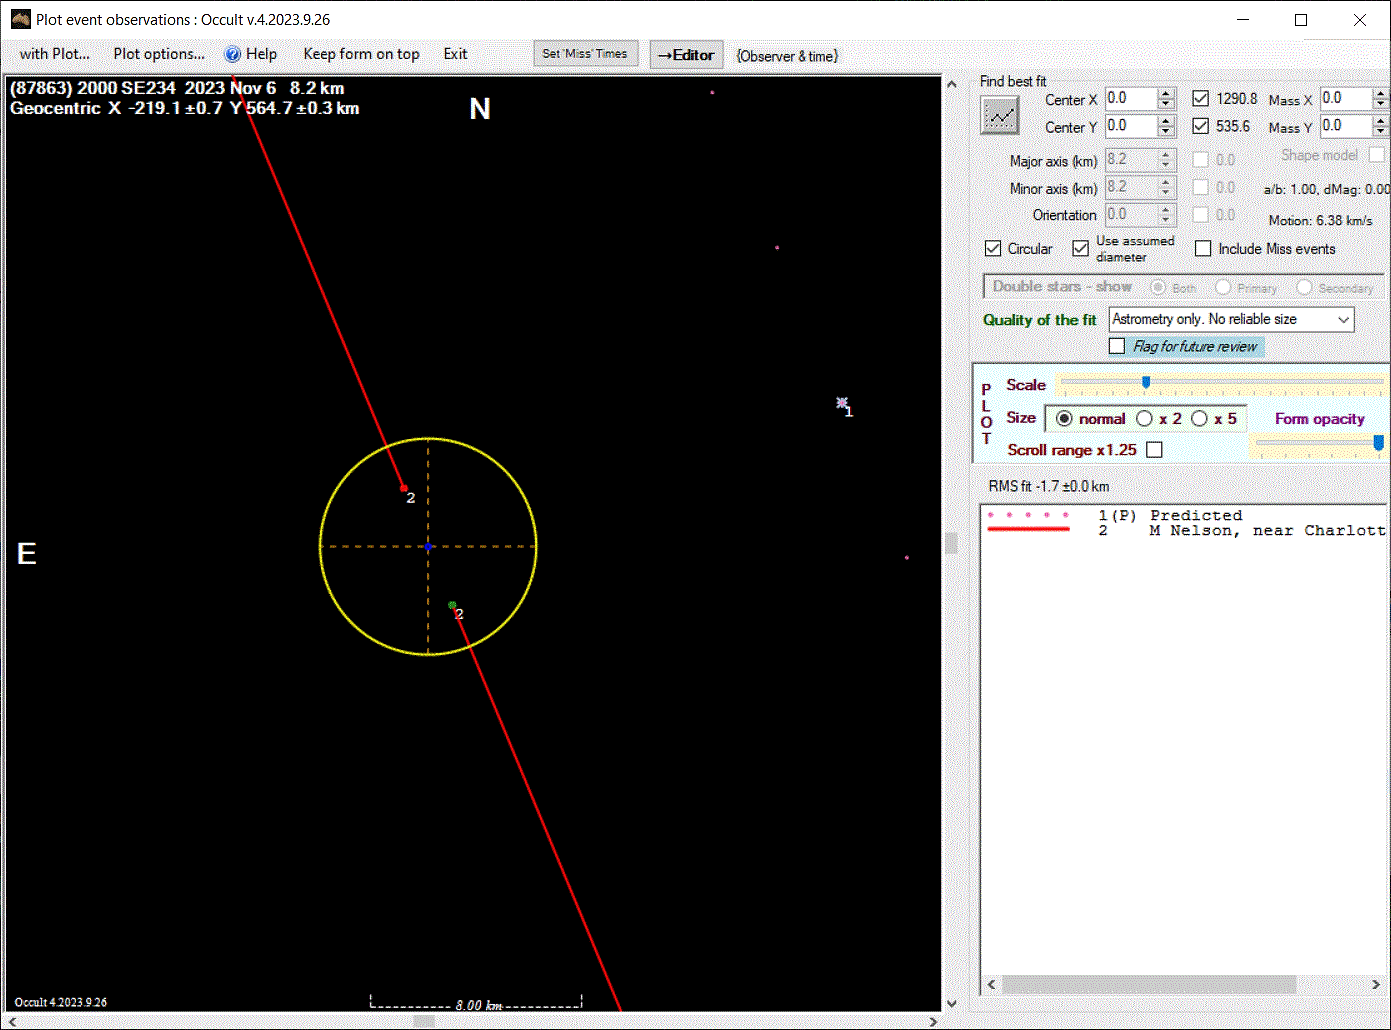Click the →Editor button

pos(686,55)
